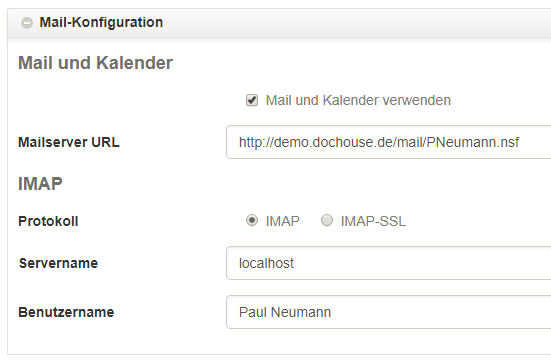This screenshot has height=364, width=551.
Task: Click the Mail-Konfiguration panel title
Action: (101, 22)
